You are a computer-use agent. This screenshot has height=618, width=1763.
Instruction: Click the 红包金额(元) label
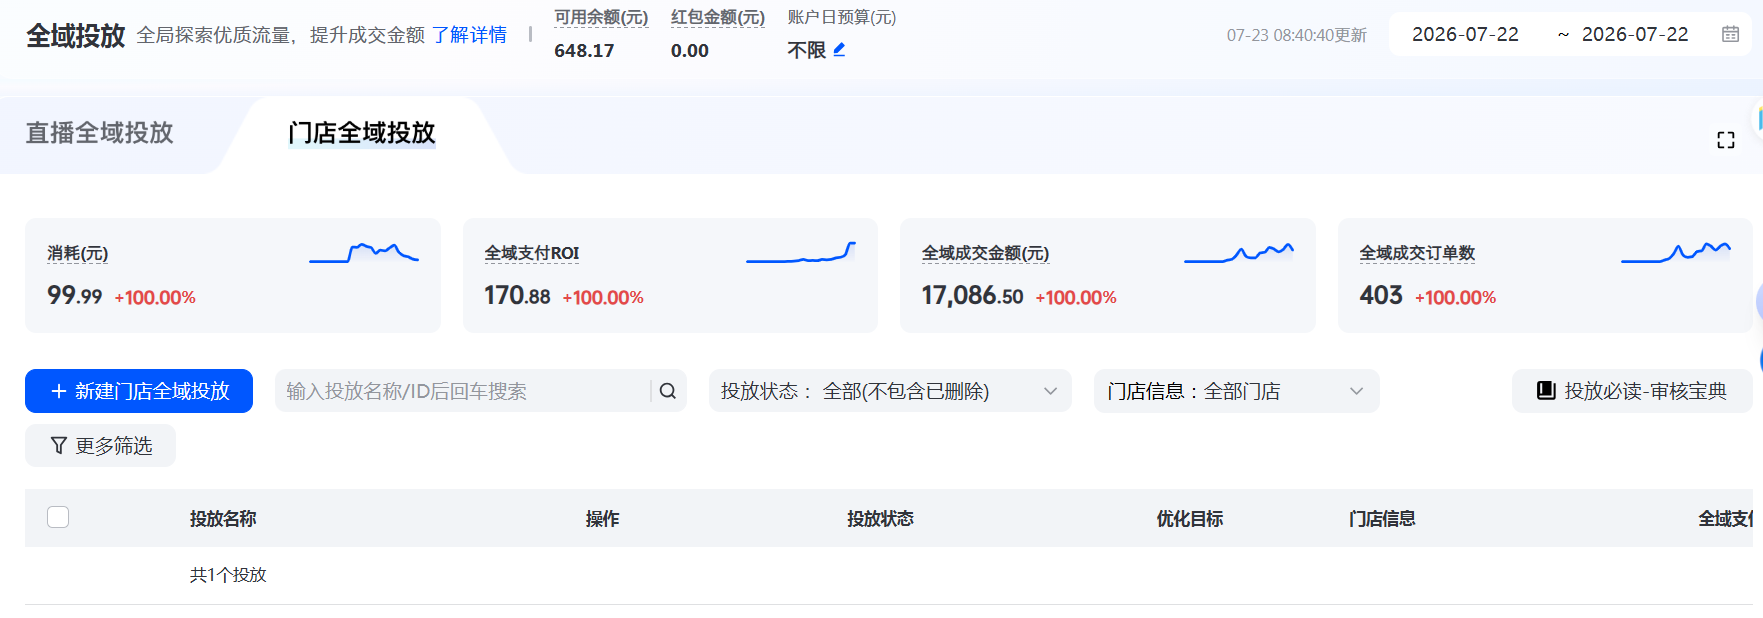[x=718, y=18]
